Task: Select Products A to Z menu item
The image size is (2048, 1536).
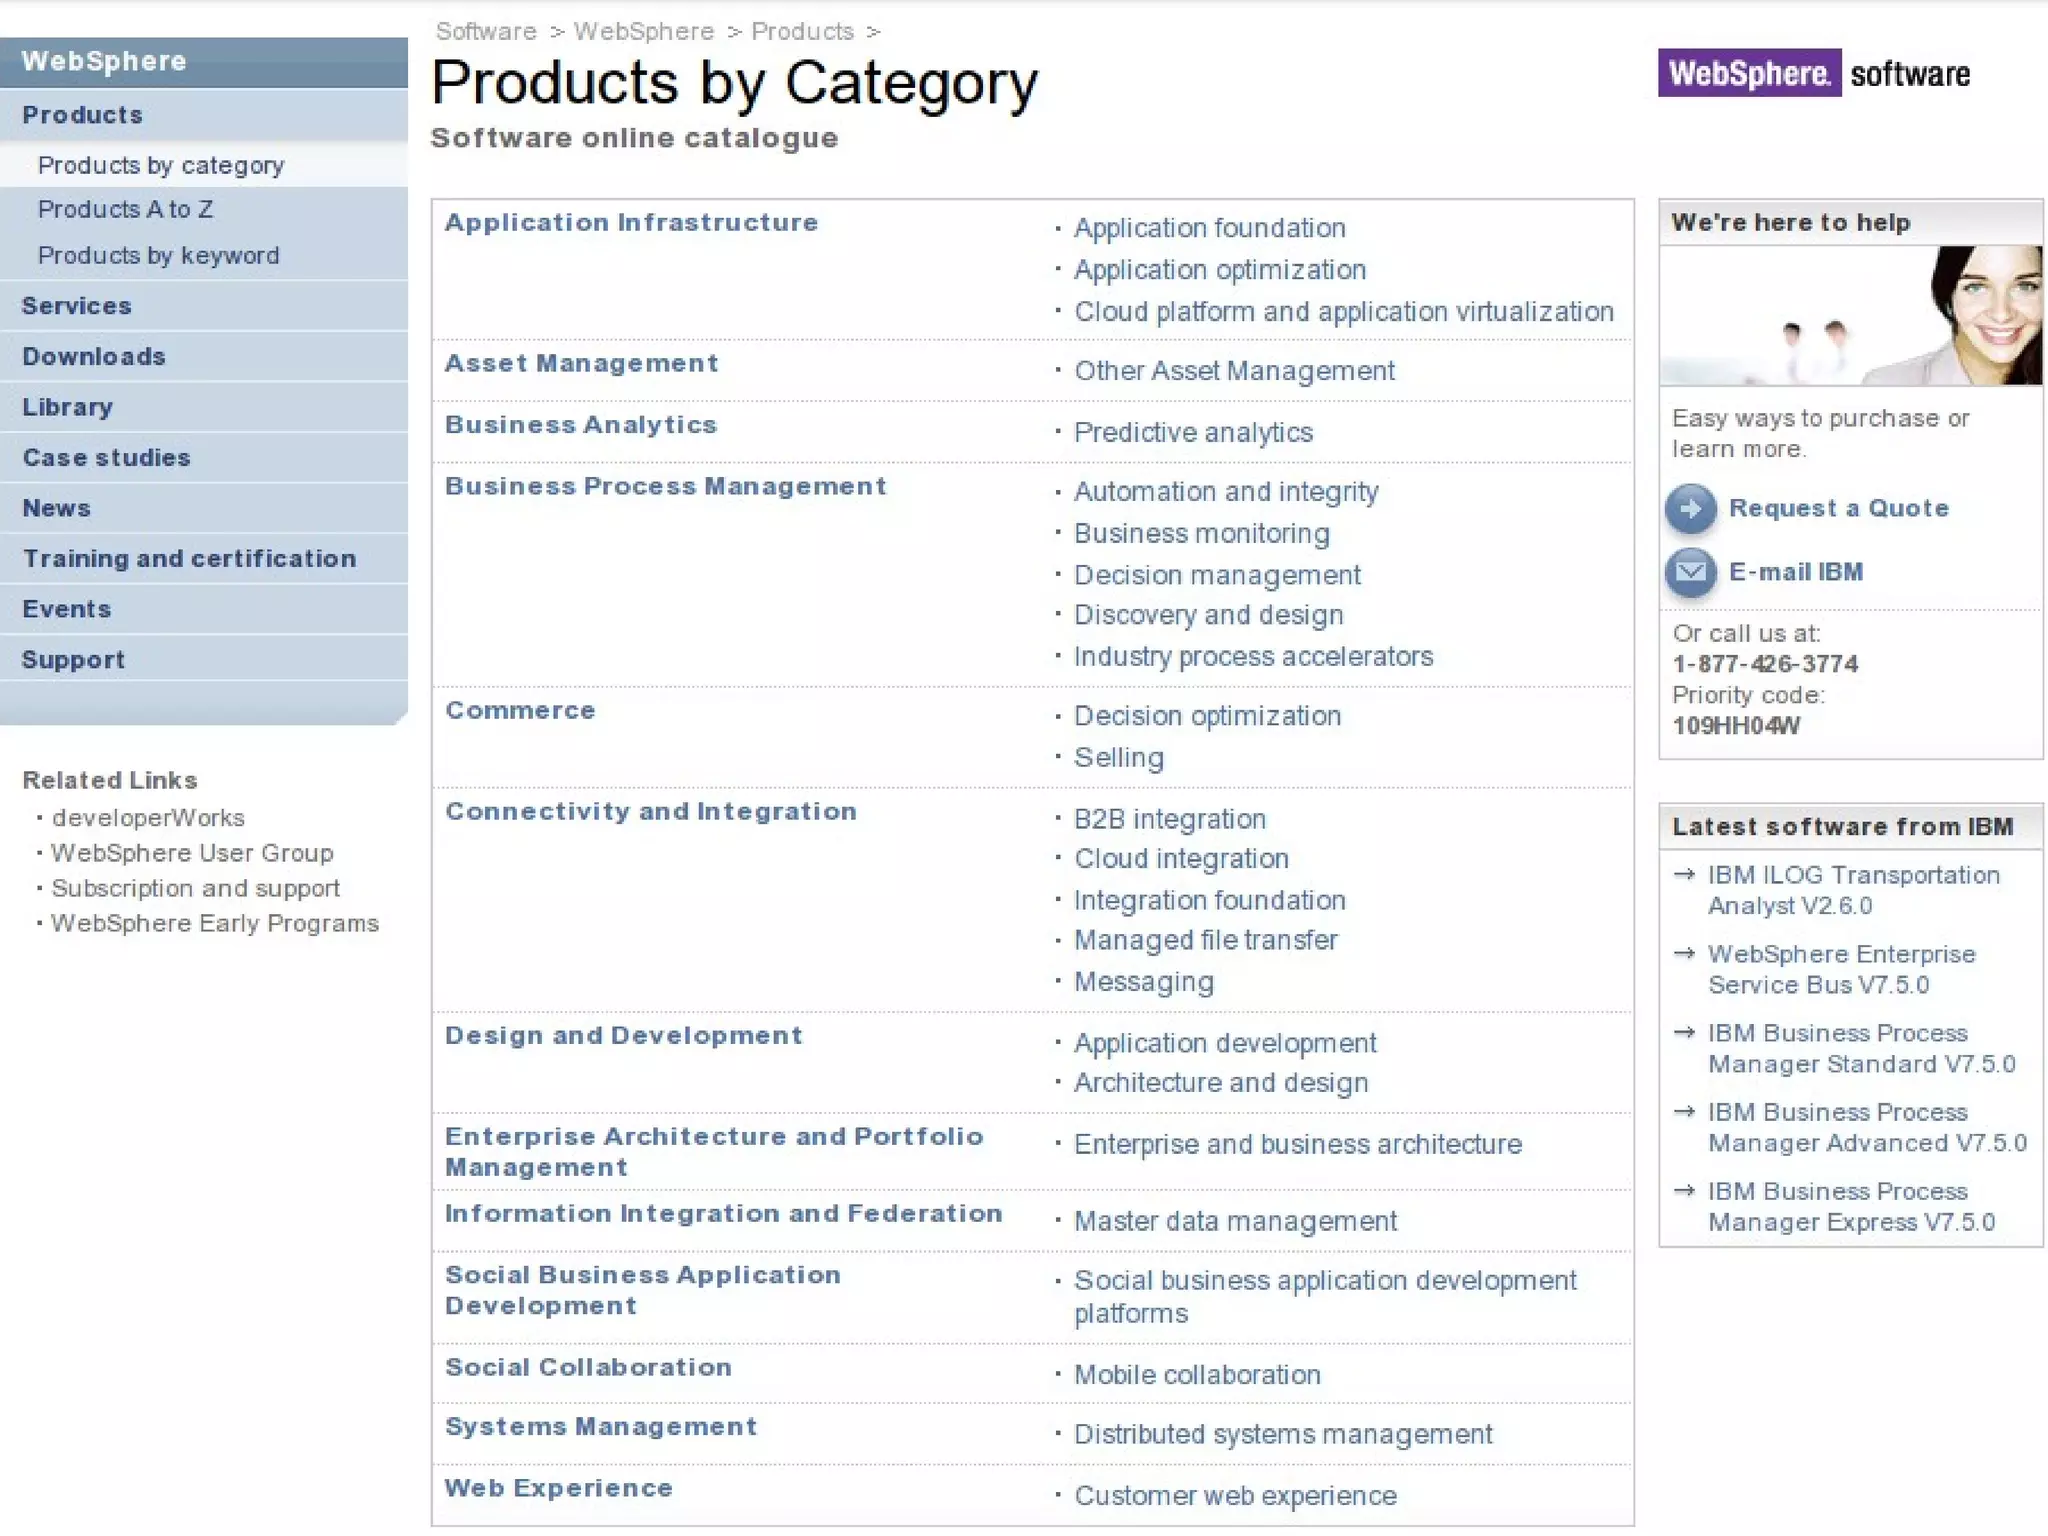Action: click(x=125, y=209)
